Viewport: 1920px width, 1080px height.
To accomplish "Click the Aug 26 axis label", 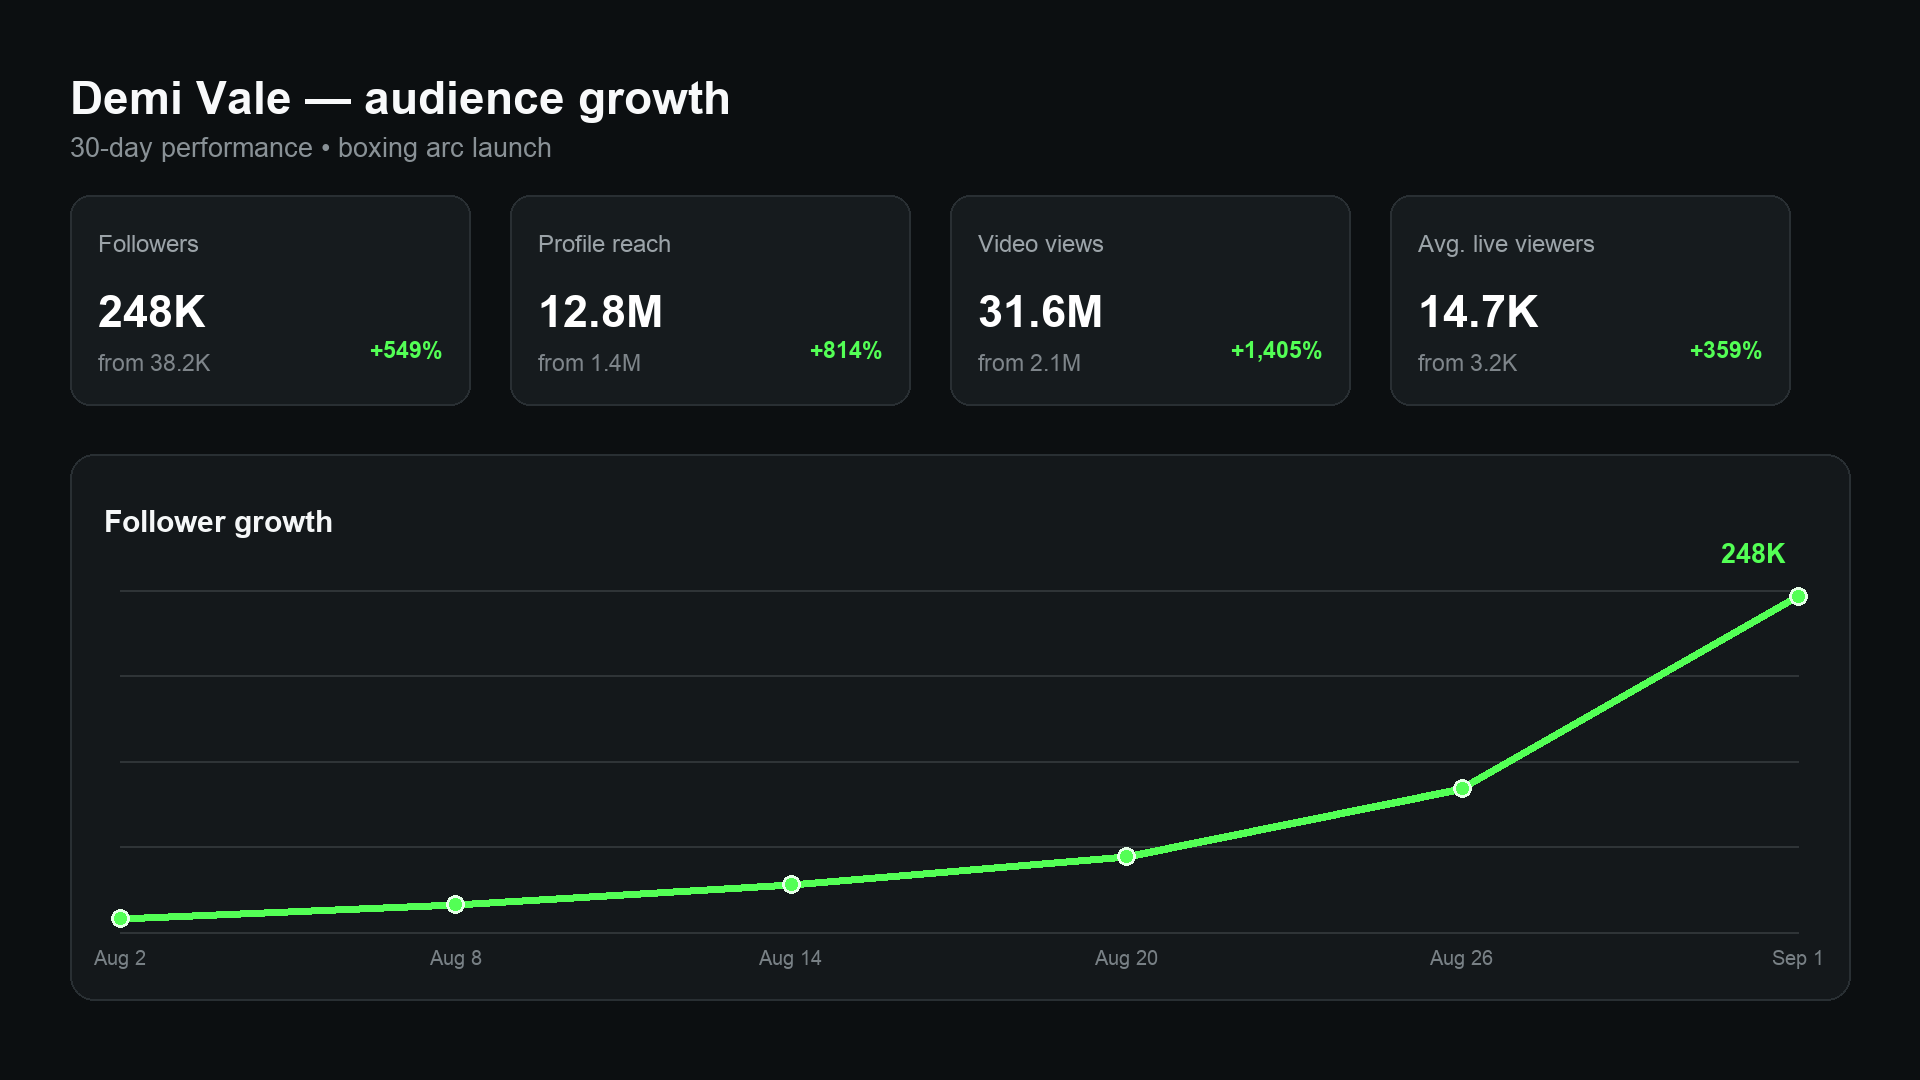I will [1461, 958].
